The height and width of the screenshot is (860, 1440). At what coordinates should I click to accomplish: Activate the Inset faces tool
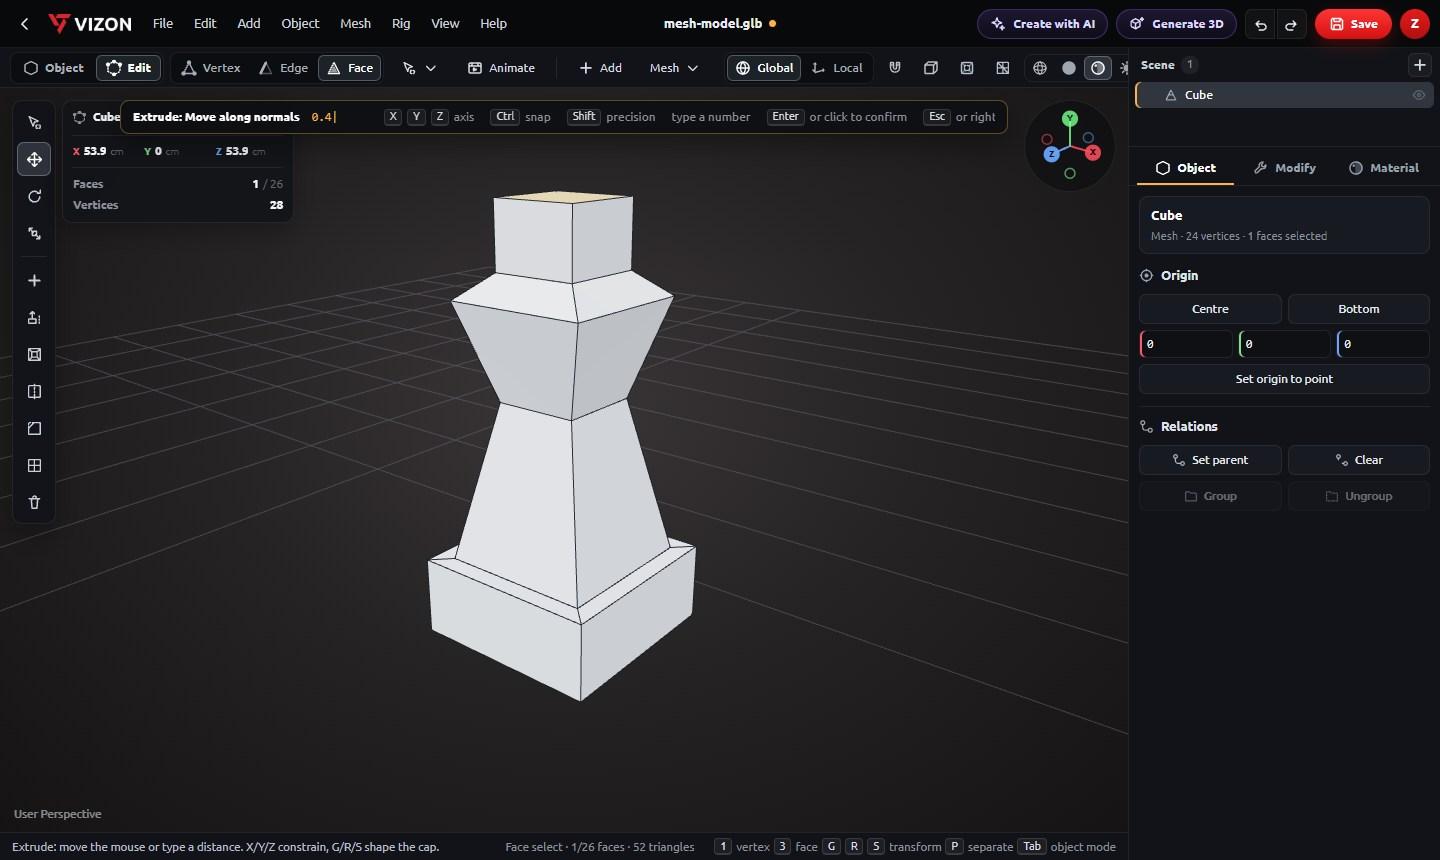pos(34,355)
